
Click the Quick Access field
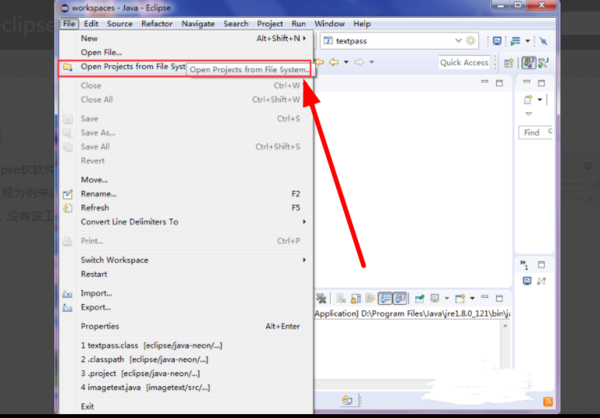465,62
